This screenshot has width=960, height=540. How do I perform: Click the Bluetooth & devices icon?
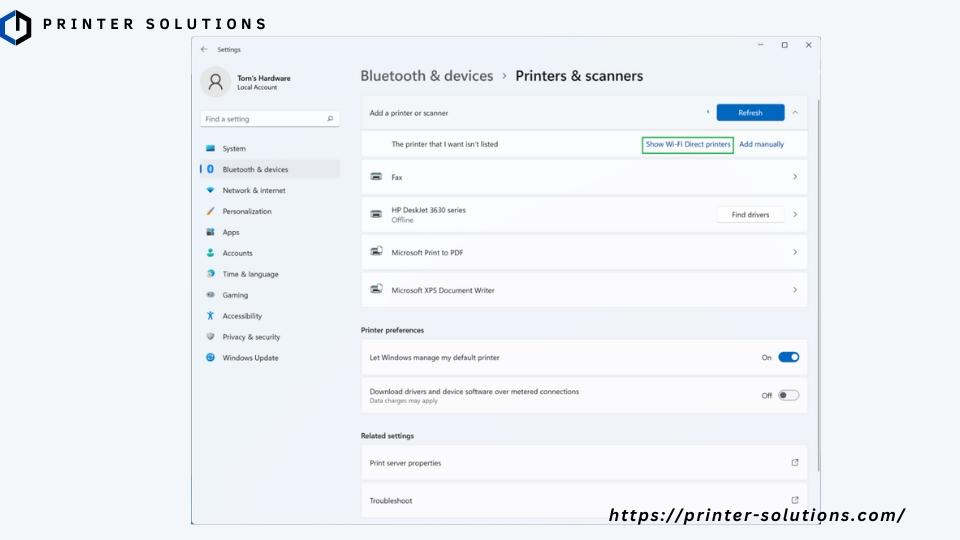210,169
